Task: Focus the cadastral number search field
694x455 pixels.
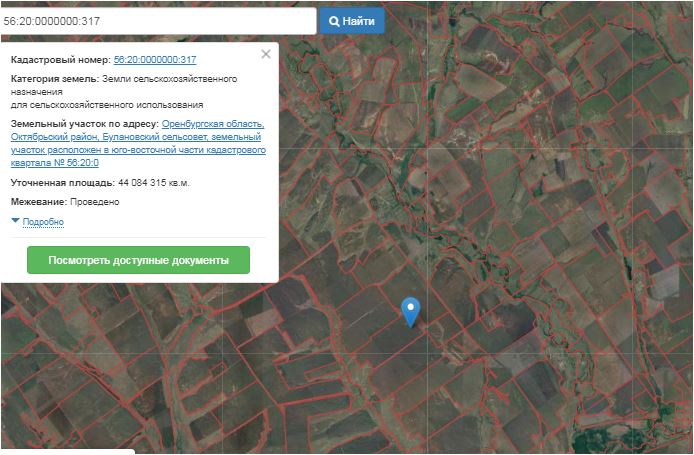Action: pyautogui.click(x=158, y=21)
